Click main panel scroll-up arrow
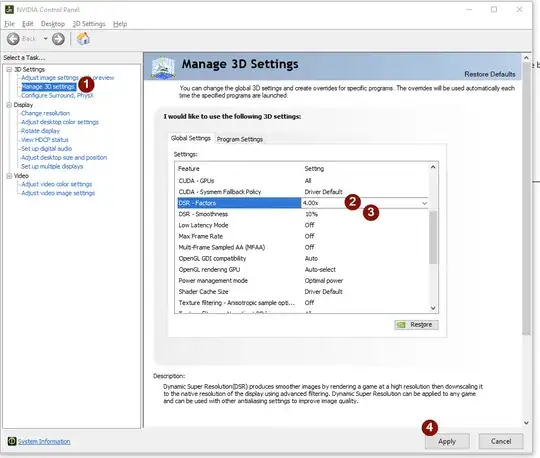This screenshot has width=540, height=458. (526, 58)
